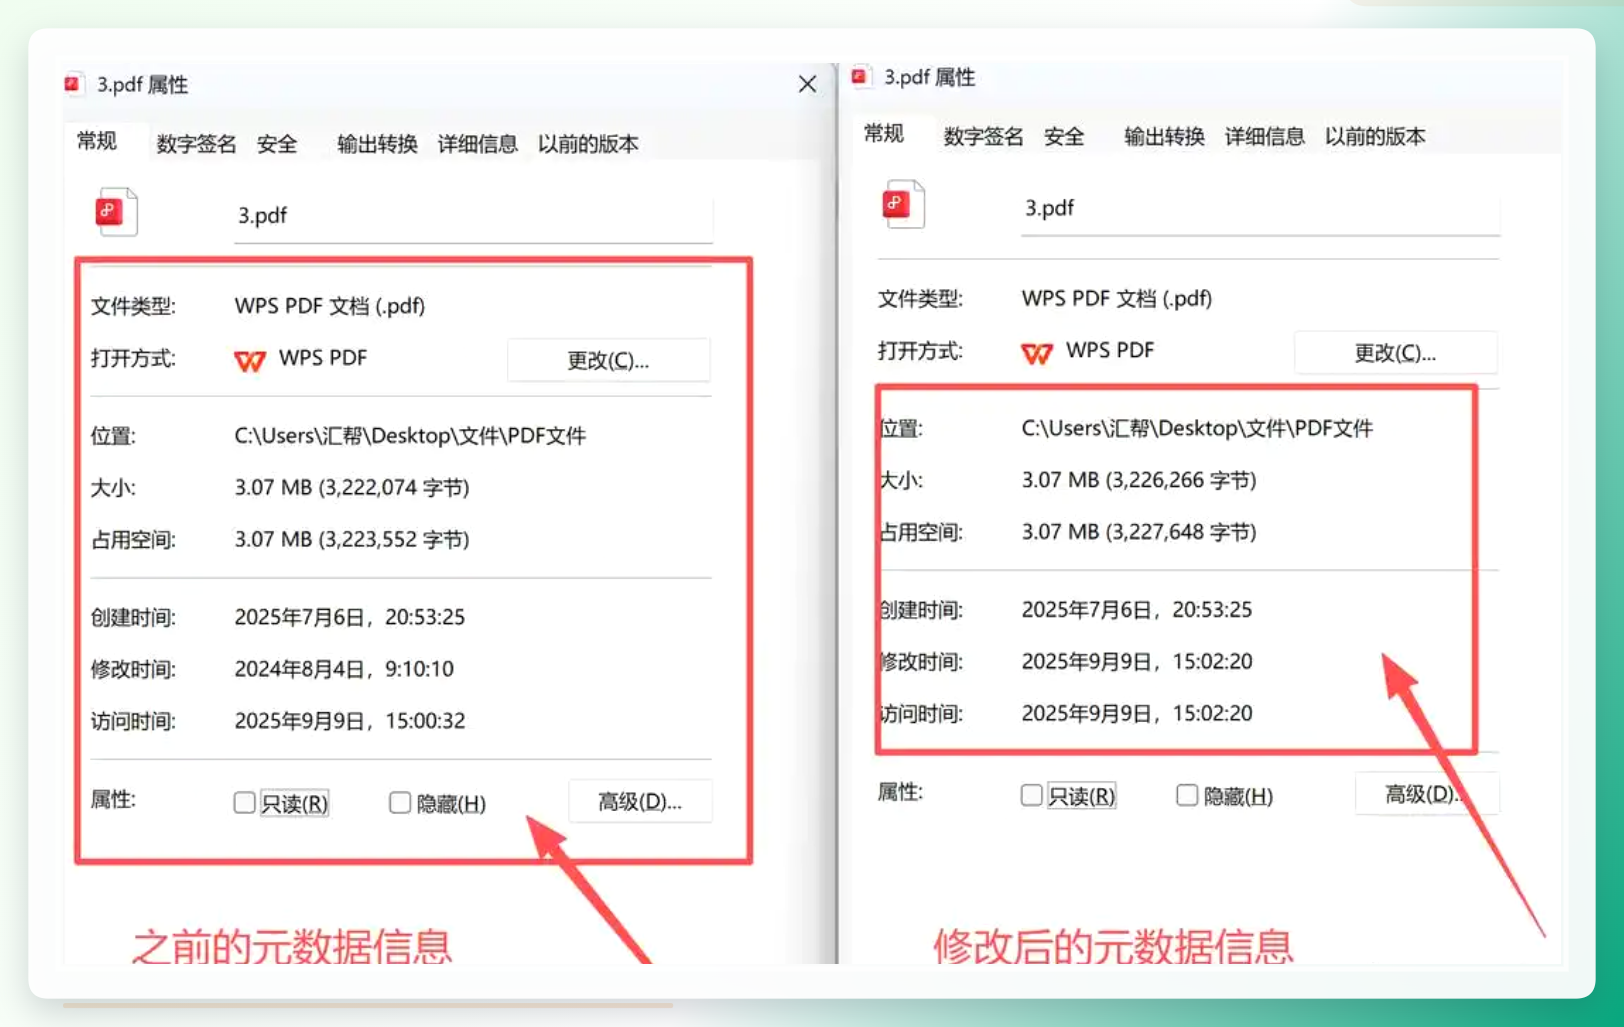The width and height of the screenshot is (1624, 1027).
Task: Click the size value 3.07 MB (3,222,074 字节)
Action: [x=352, y=488]
